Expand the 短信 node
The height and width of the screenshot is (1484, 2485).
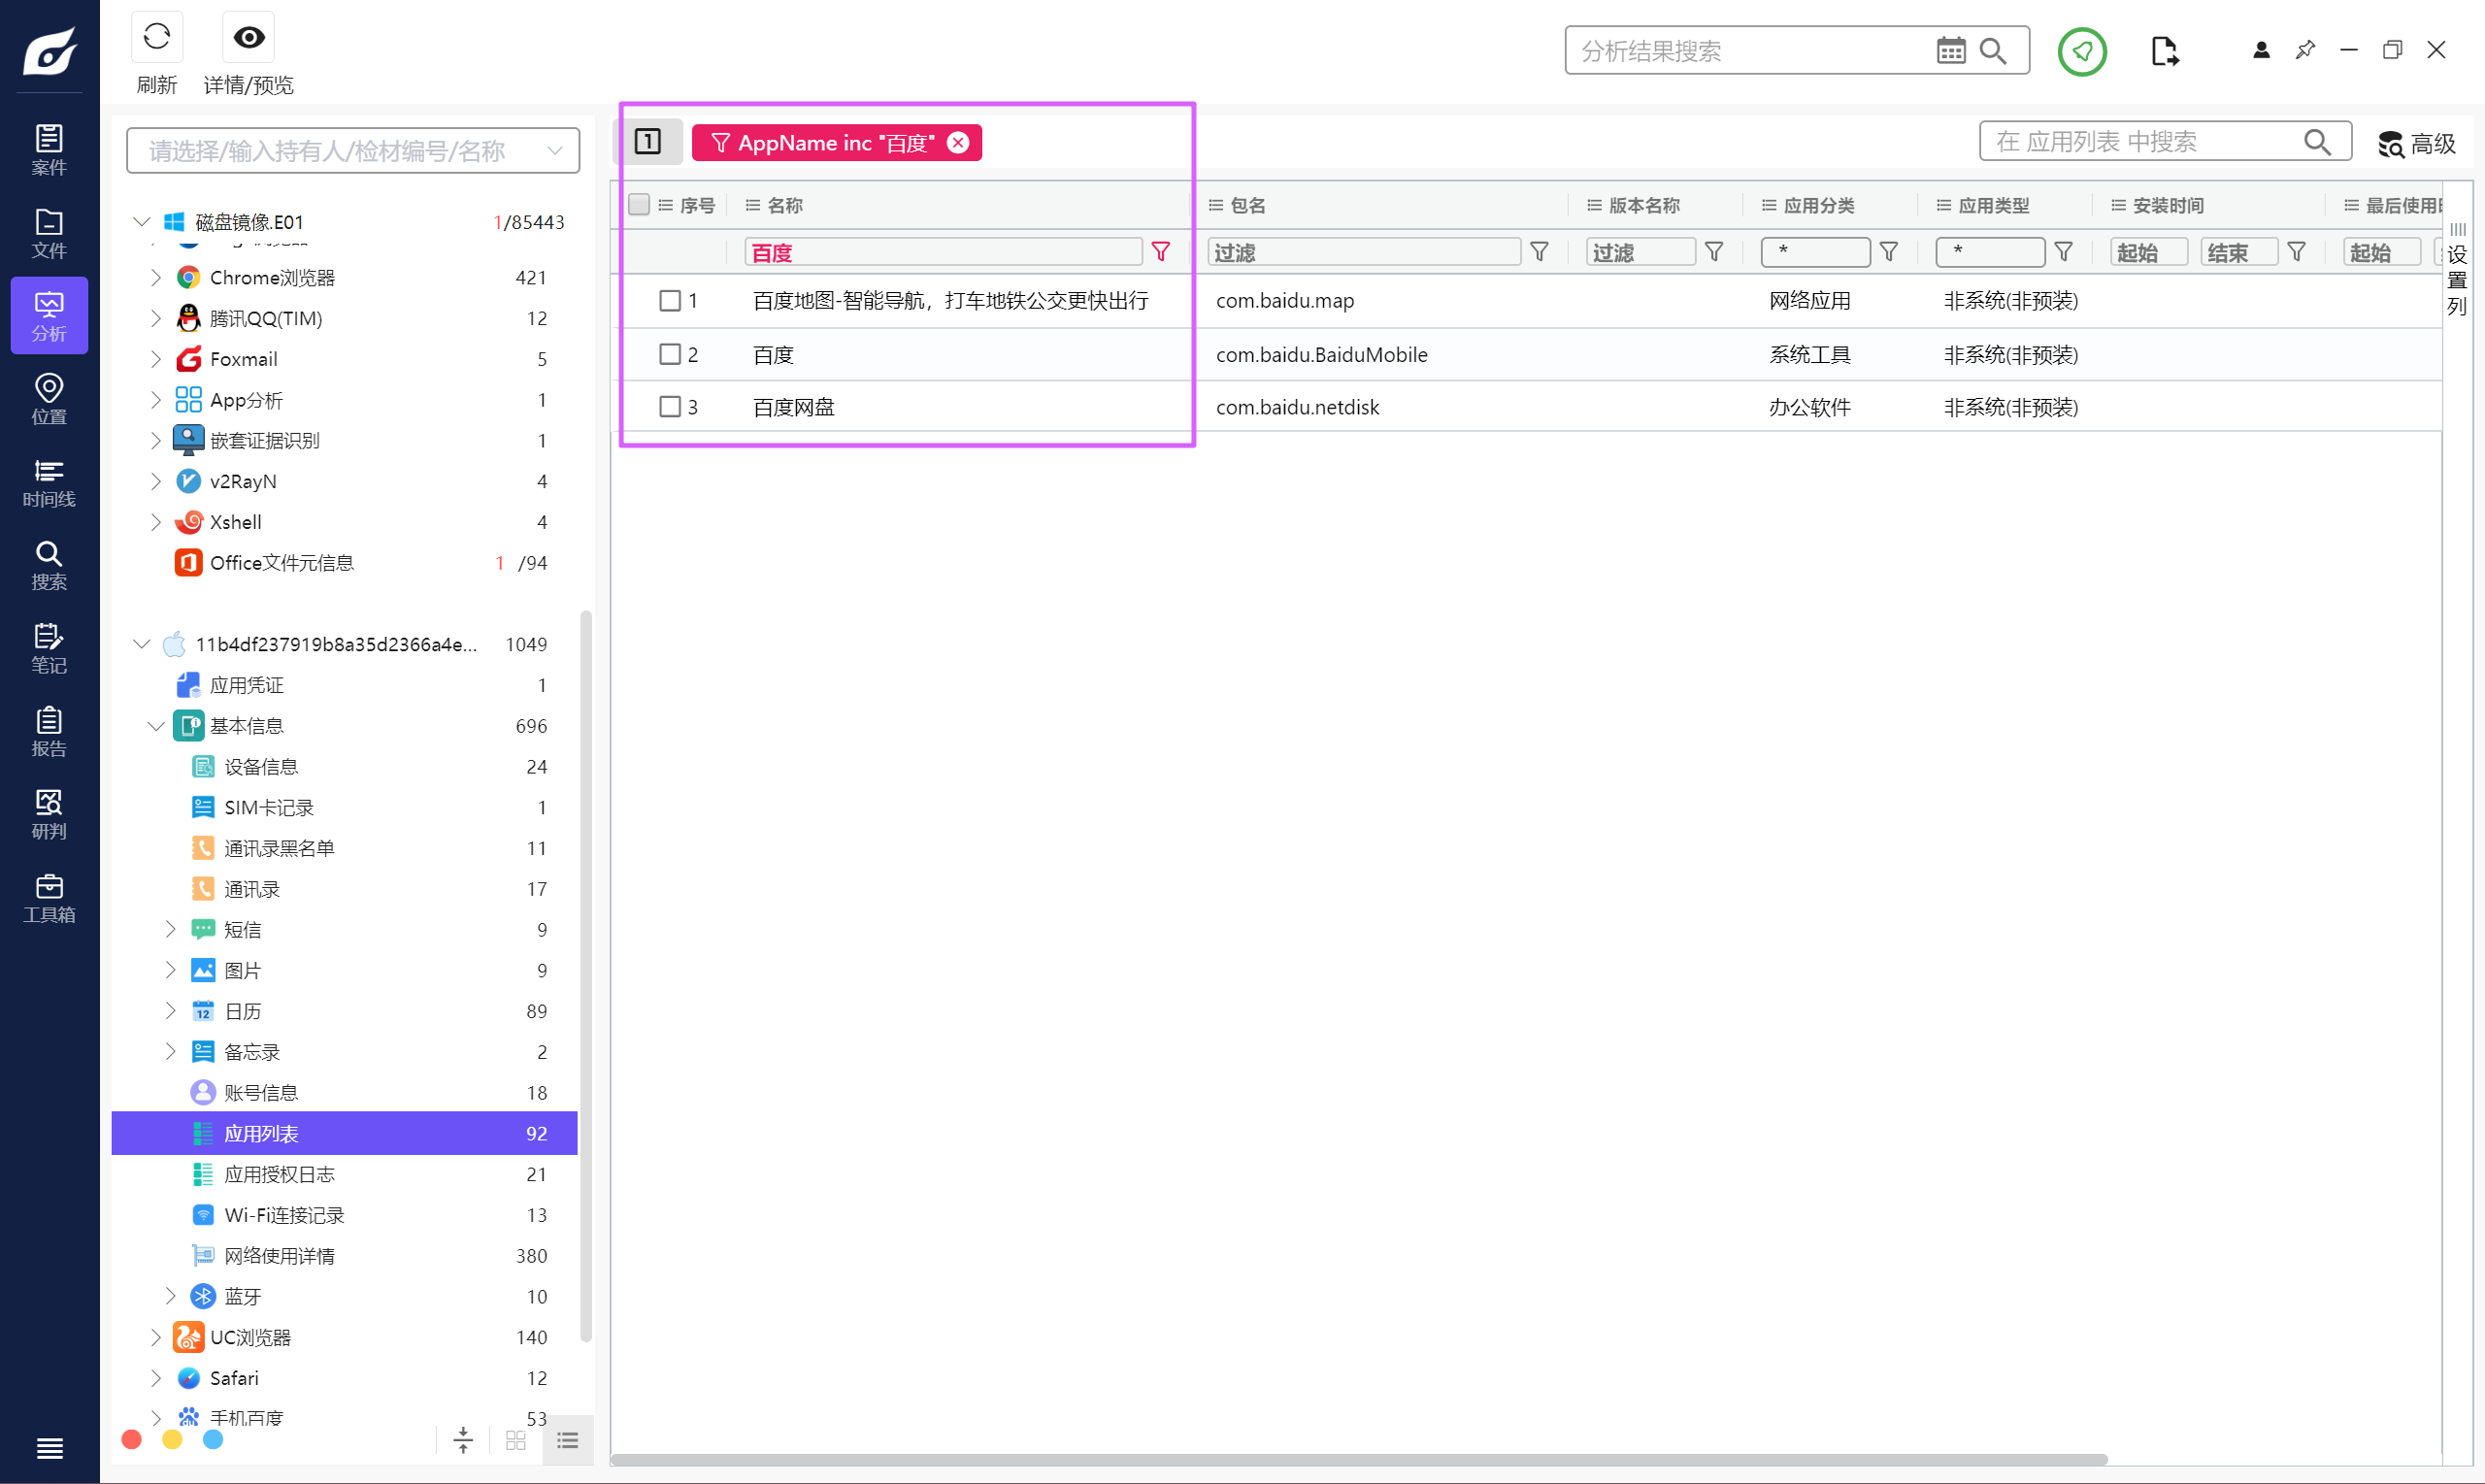[x=170, y=929]
